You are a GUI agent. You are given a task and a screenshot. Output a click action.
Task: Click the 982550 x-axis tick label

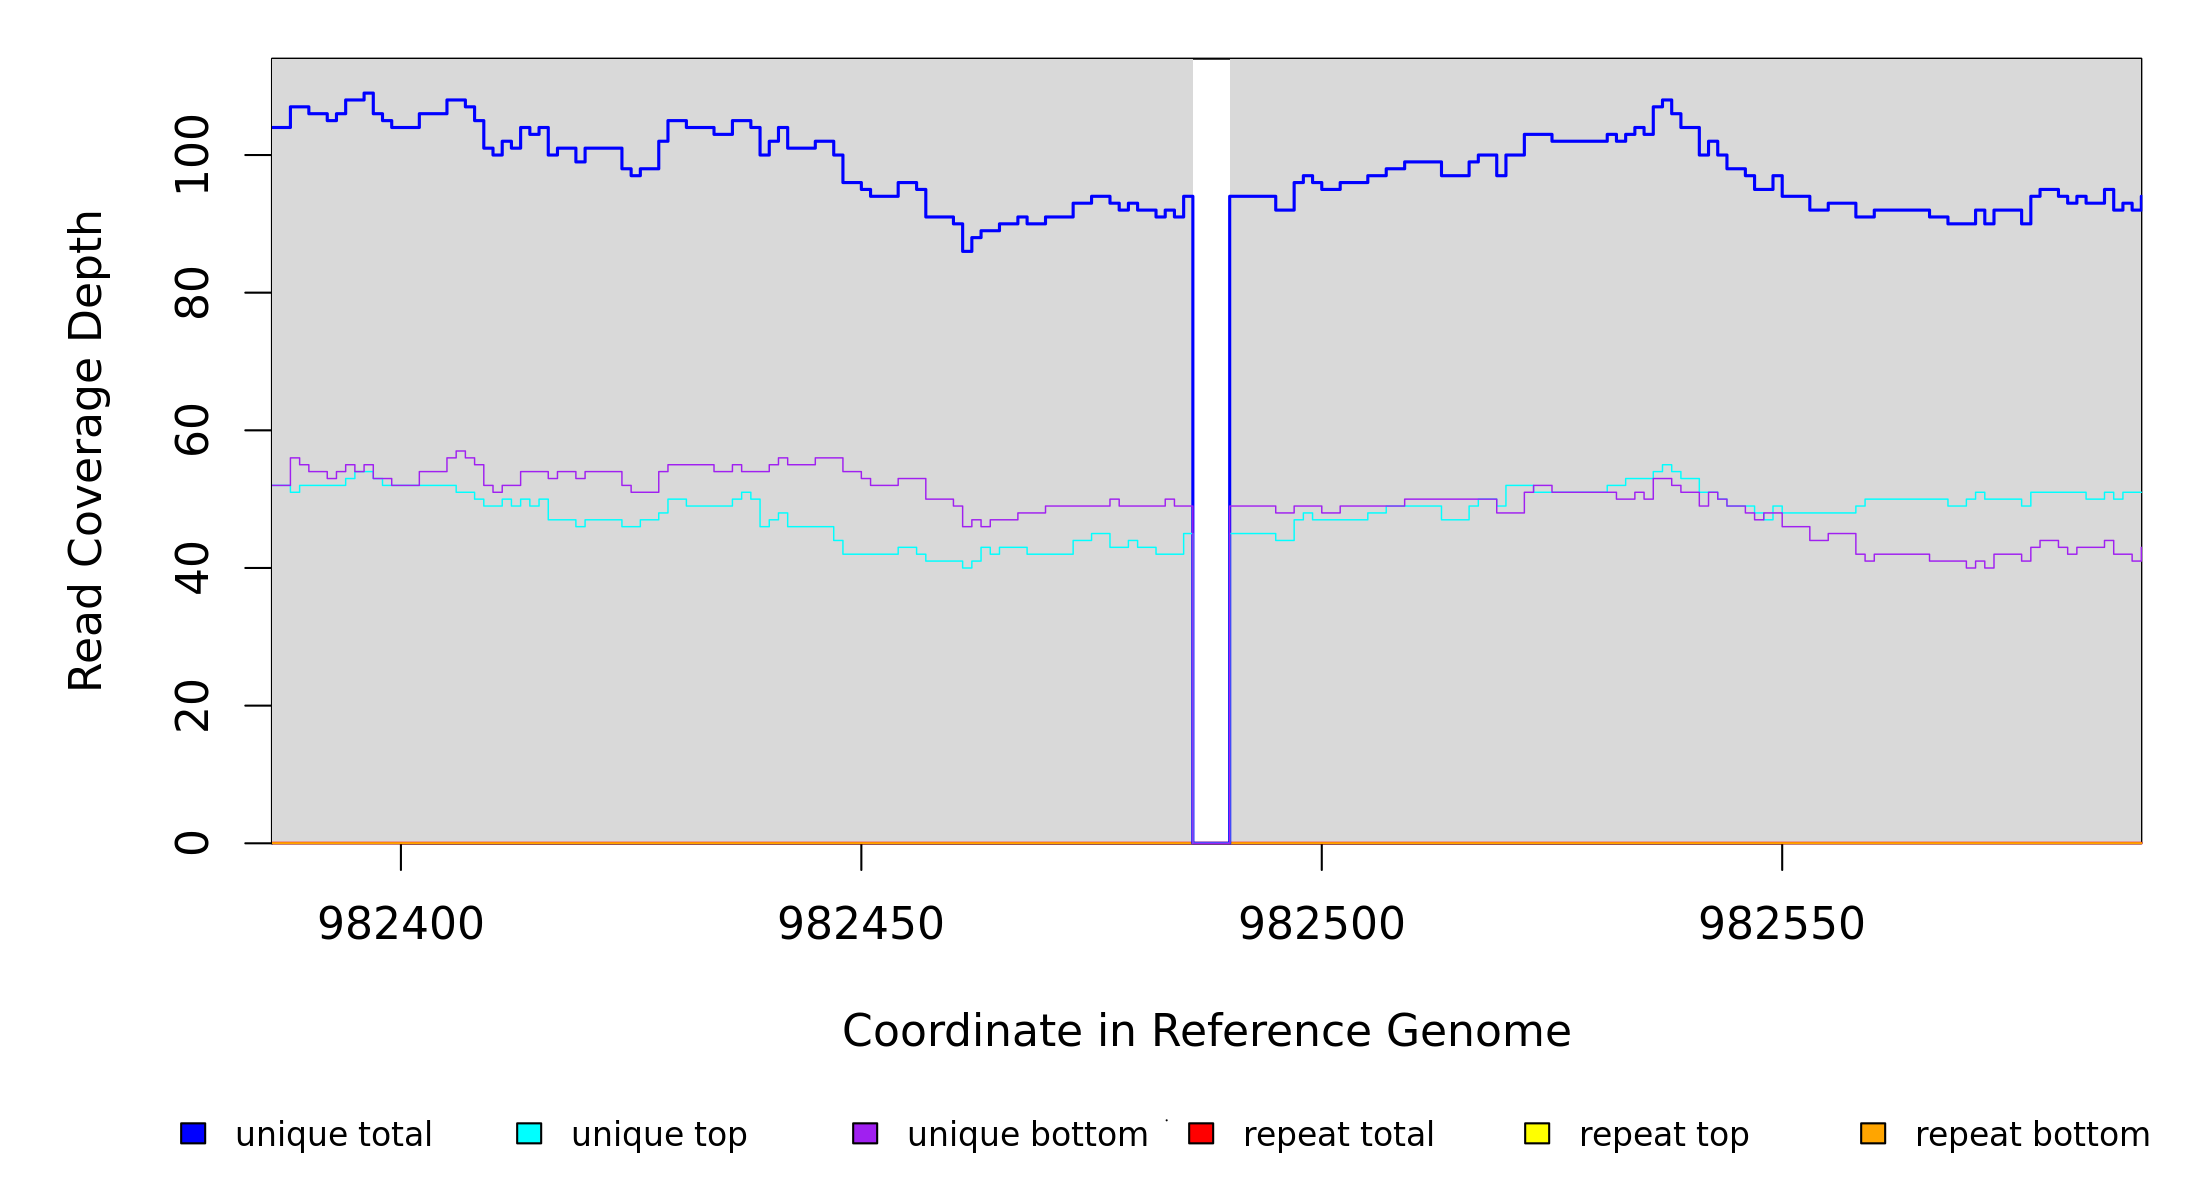[x=1782, y=924]
